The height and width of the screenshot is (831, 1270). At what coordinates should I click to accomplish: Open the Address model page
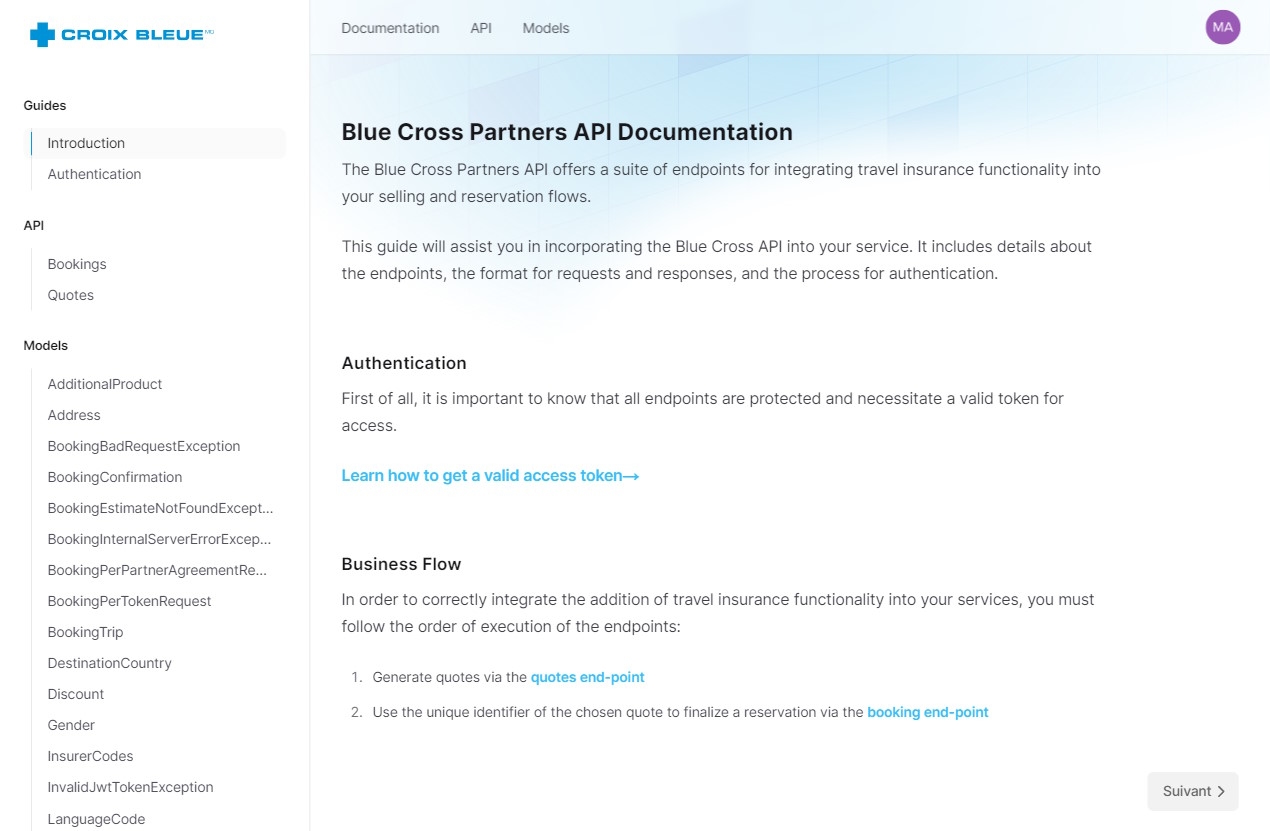[x=74, y=415]
